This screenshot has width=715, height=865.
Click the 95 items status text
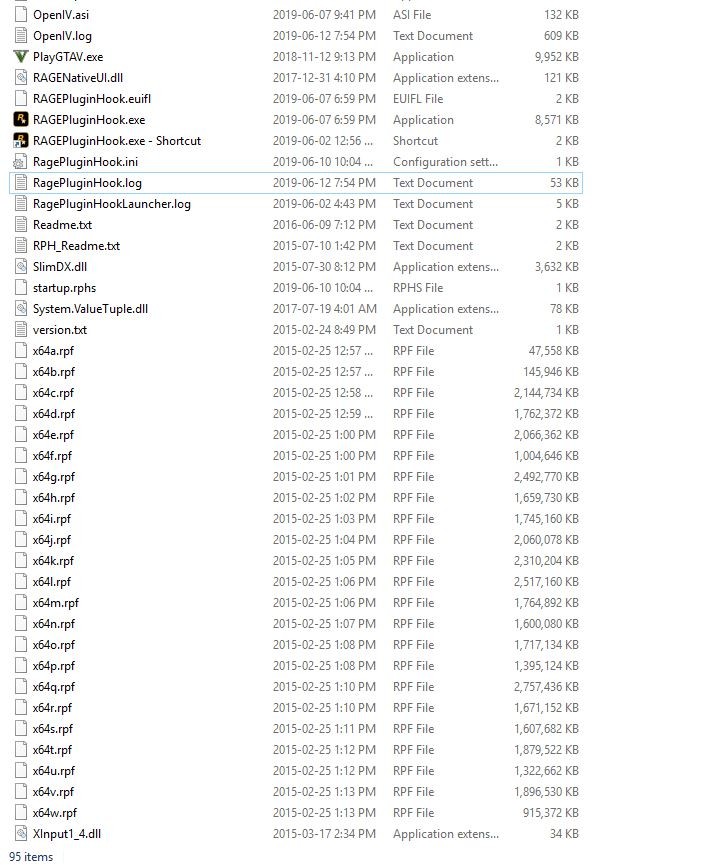click(x=31, y=857)
